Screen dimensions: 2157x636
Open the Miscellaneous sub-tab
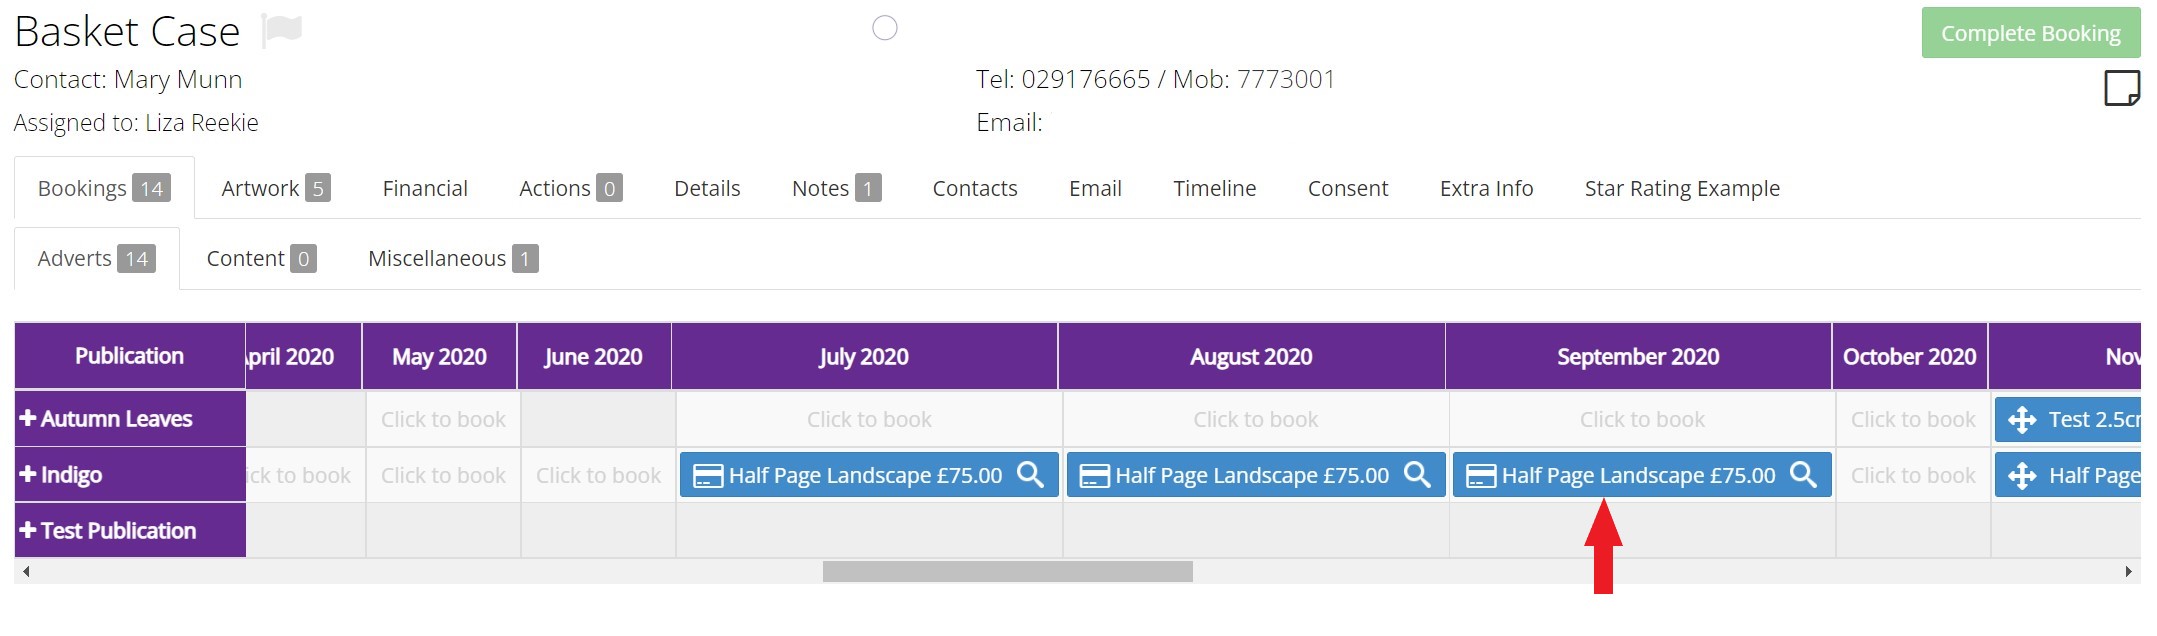point(452,258)
